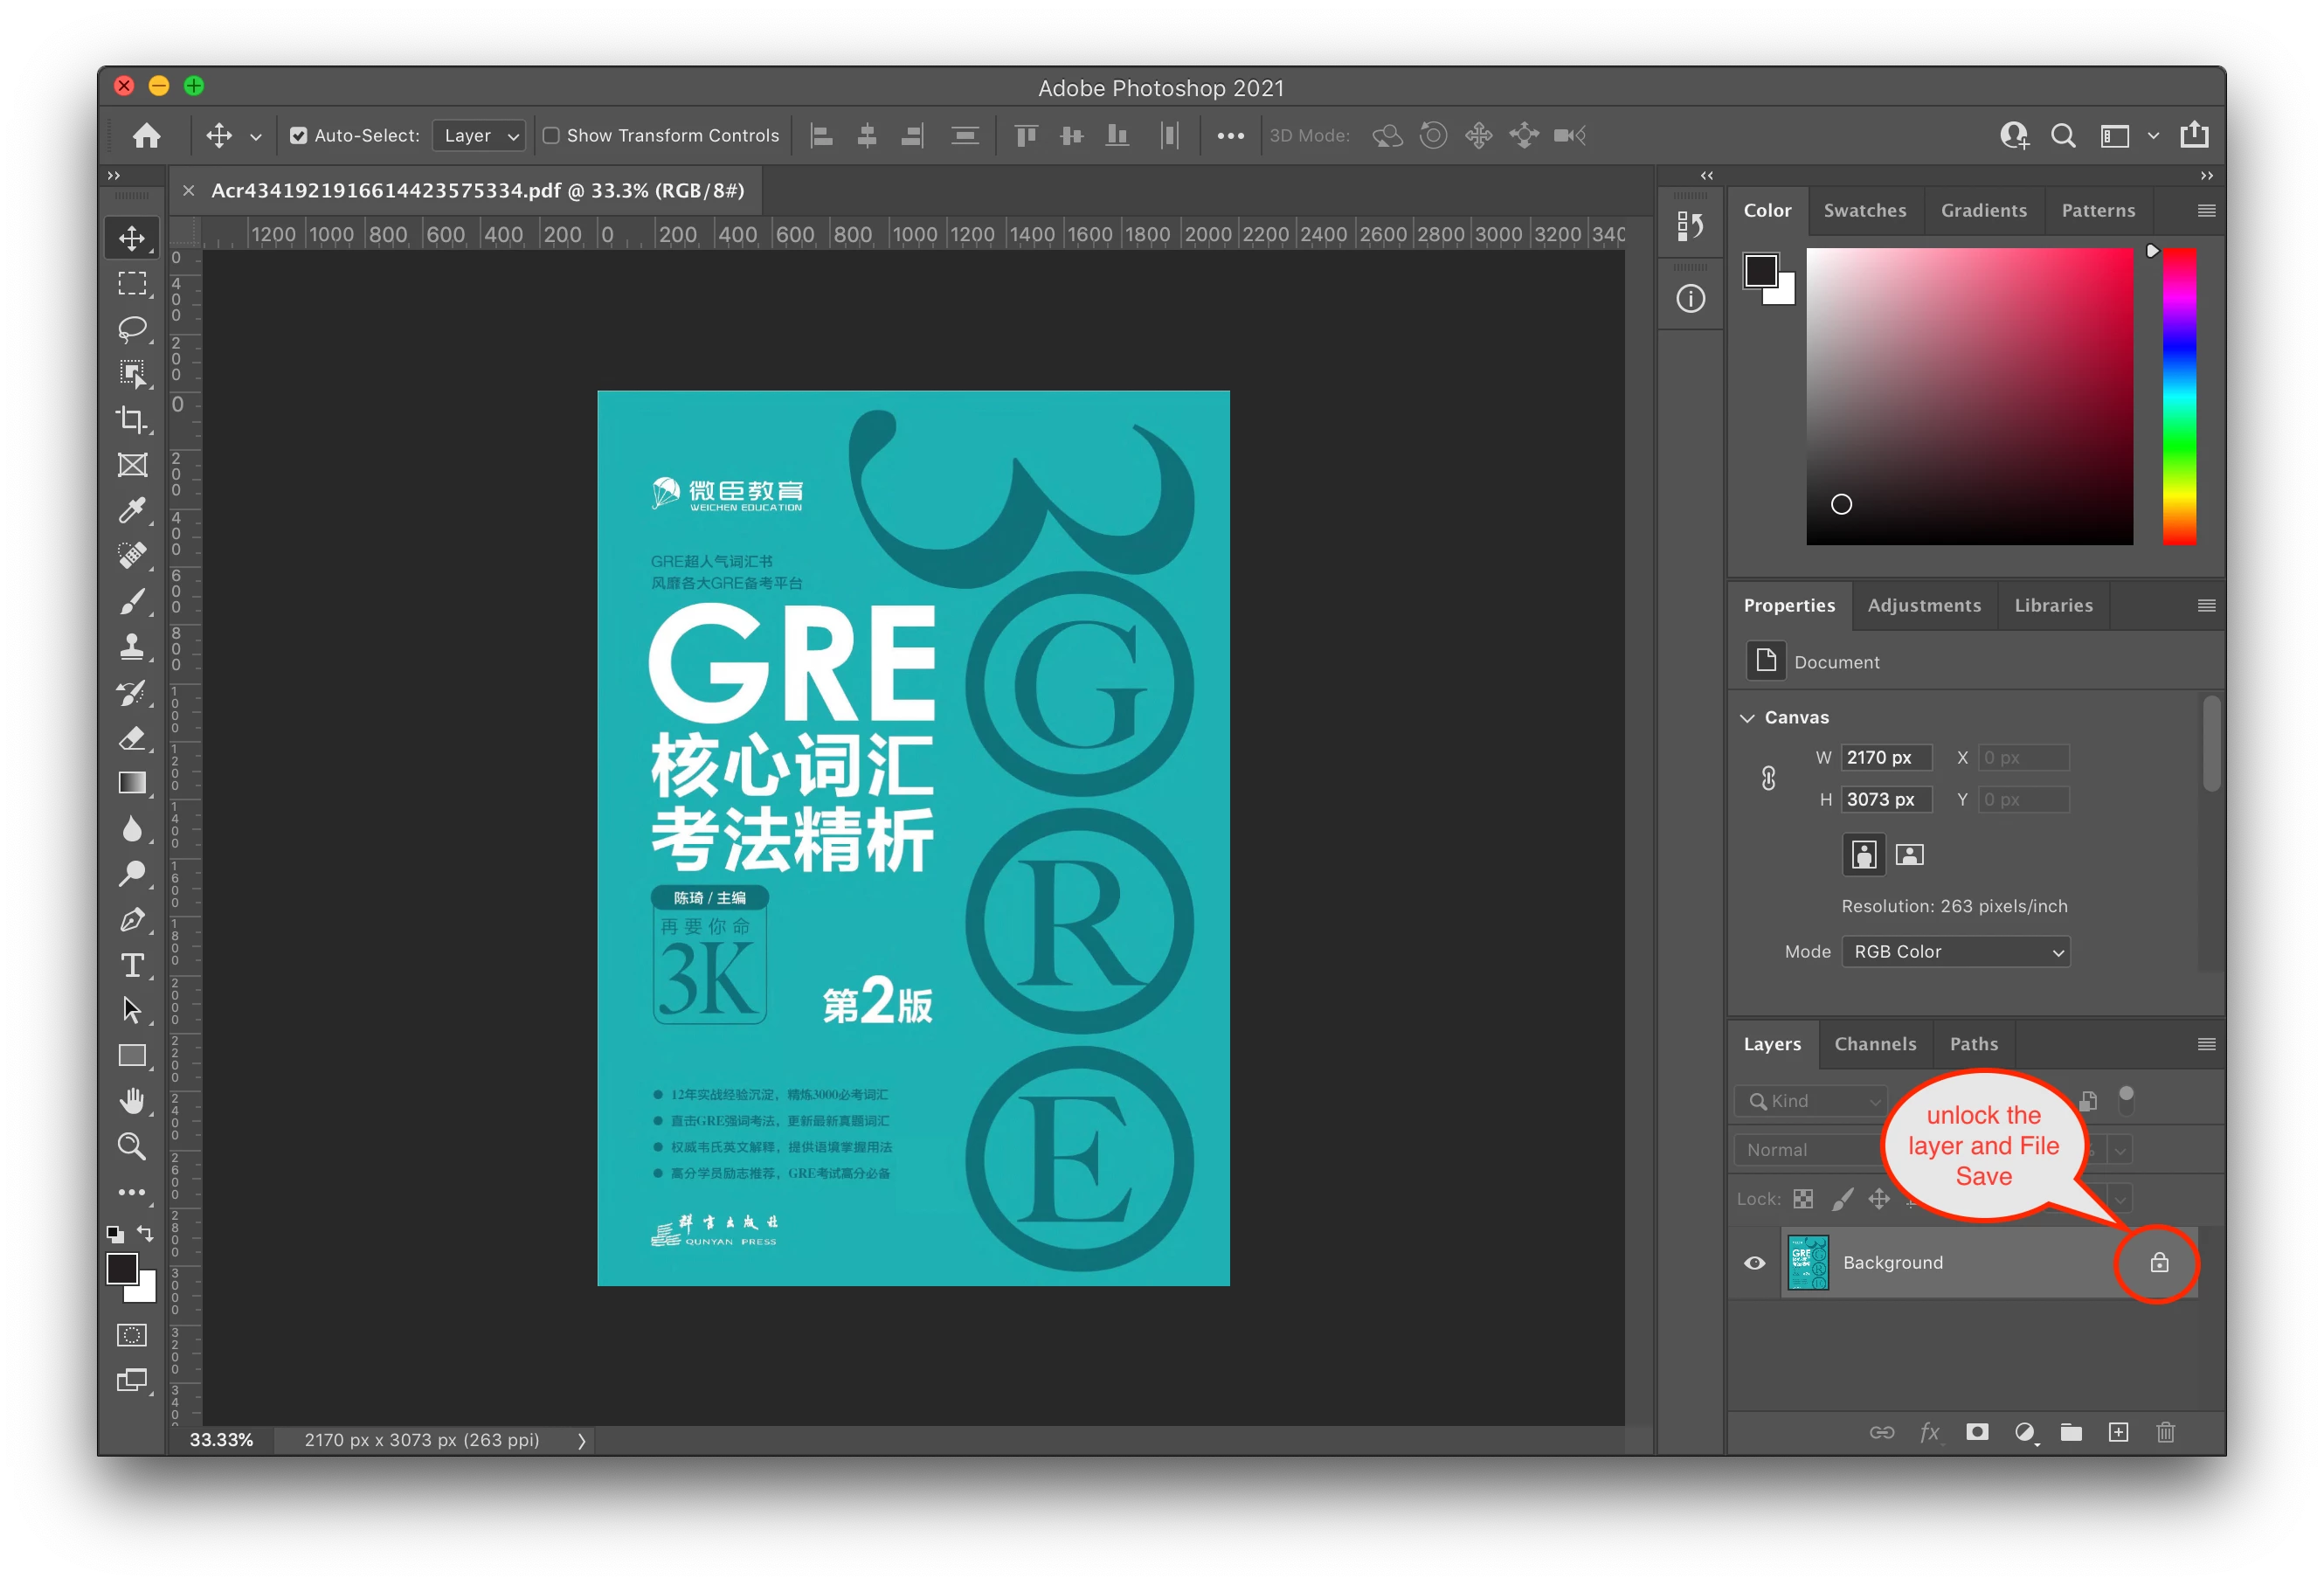Click the Home button in options bar

click(147, 135)
